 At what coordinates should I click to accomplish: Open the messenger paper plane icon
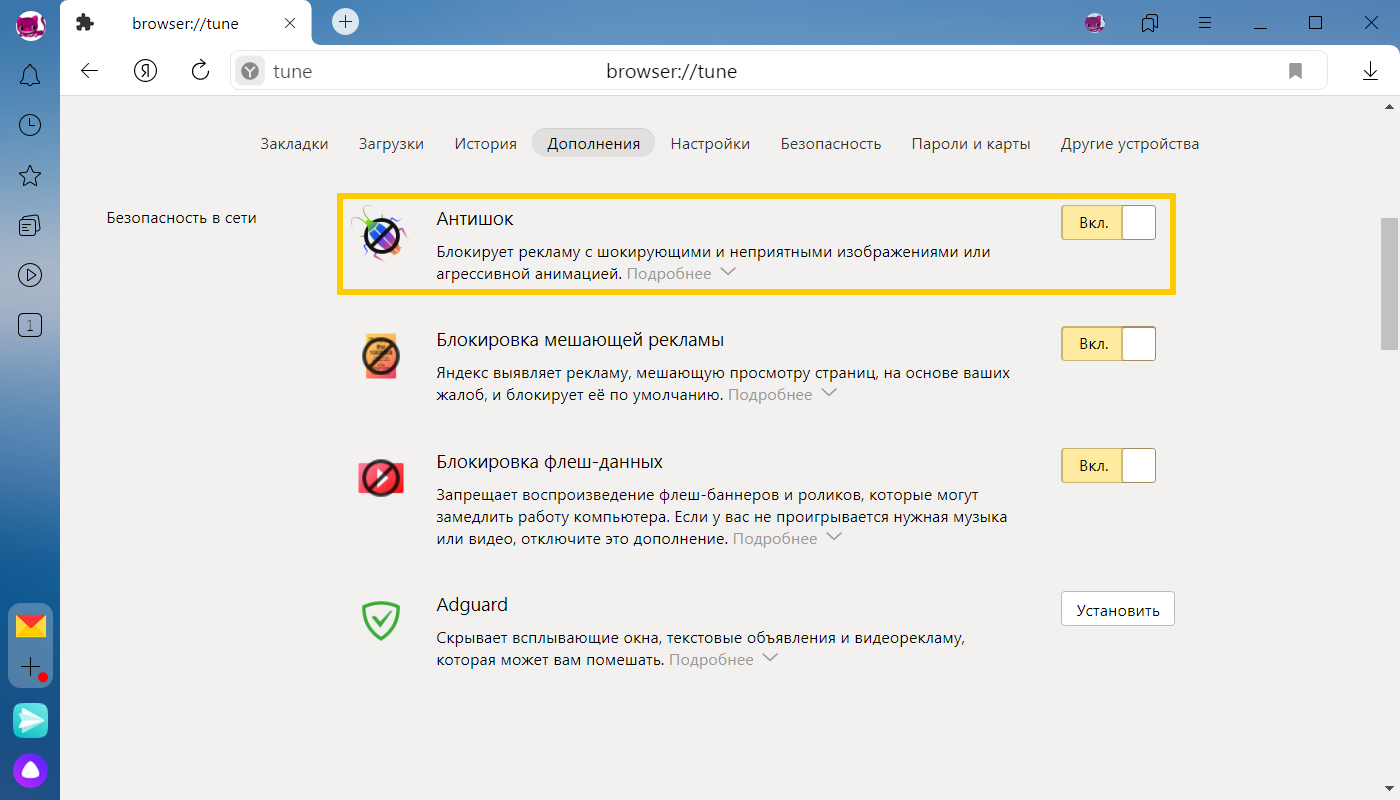[30, 720]
